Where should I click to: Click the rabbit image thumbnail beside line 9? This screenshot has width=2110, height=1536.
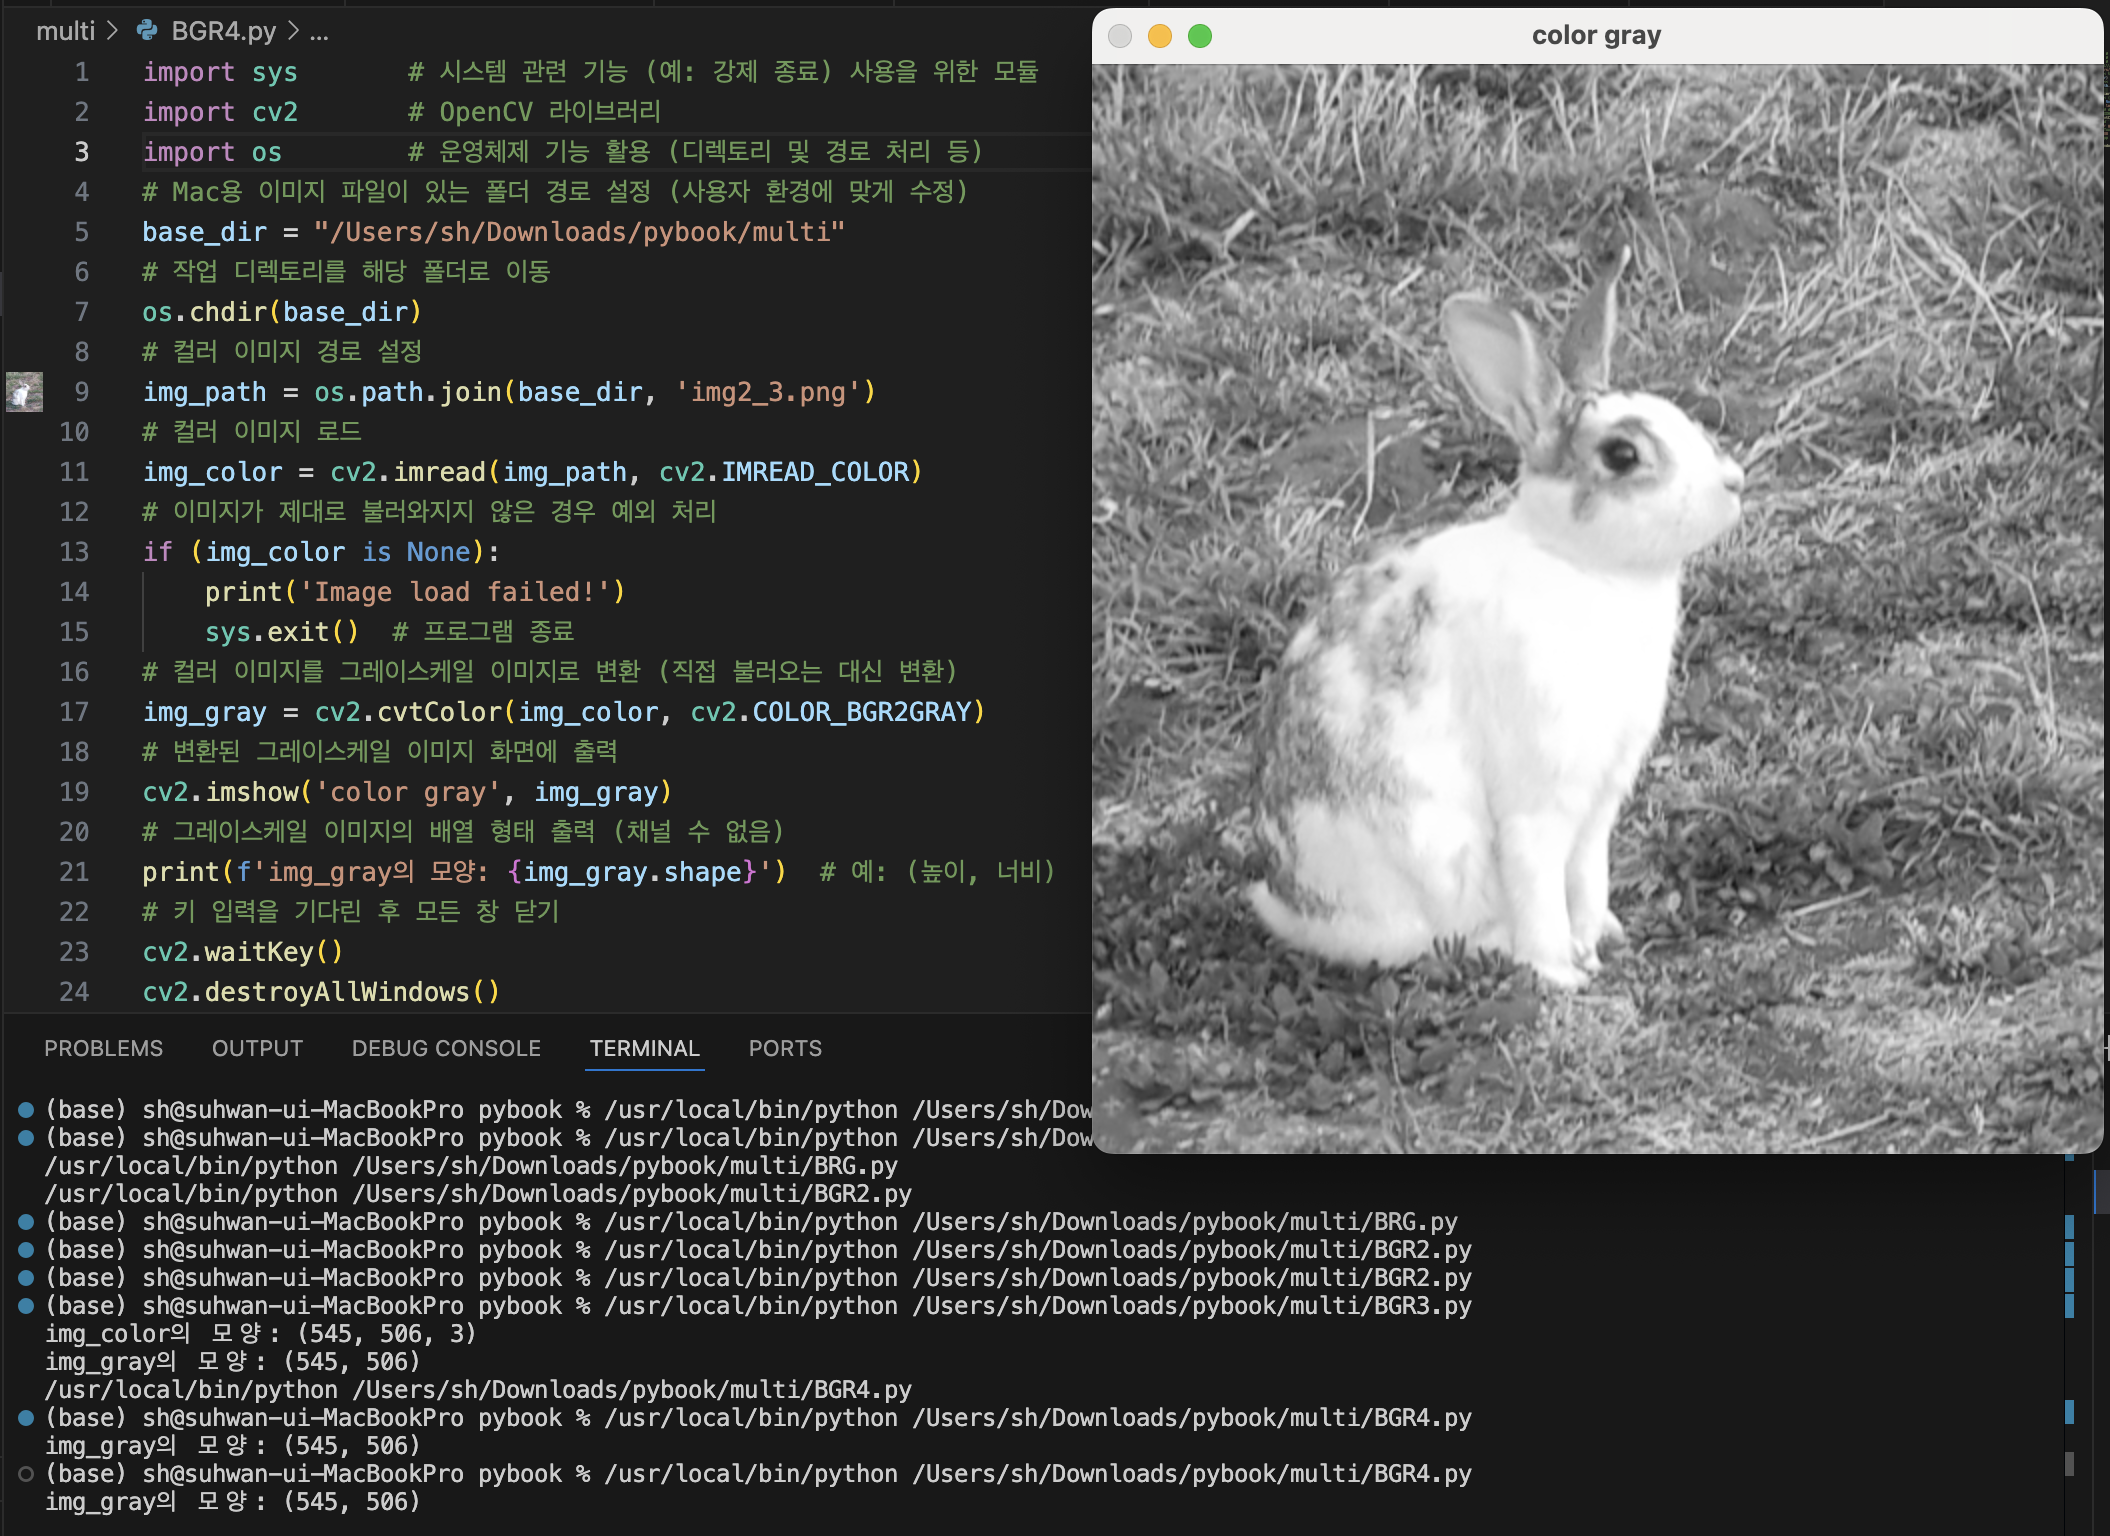click(24, 392)
